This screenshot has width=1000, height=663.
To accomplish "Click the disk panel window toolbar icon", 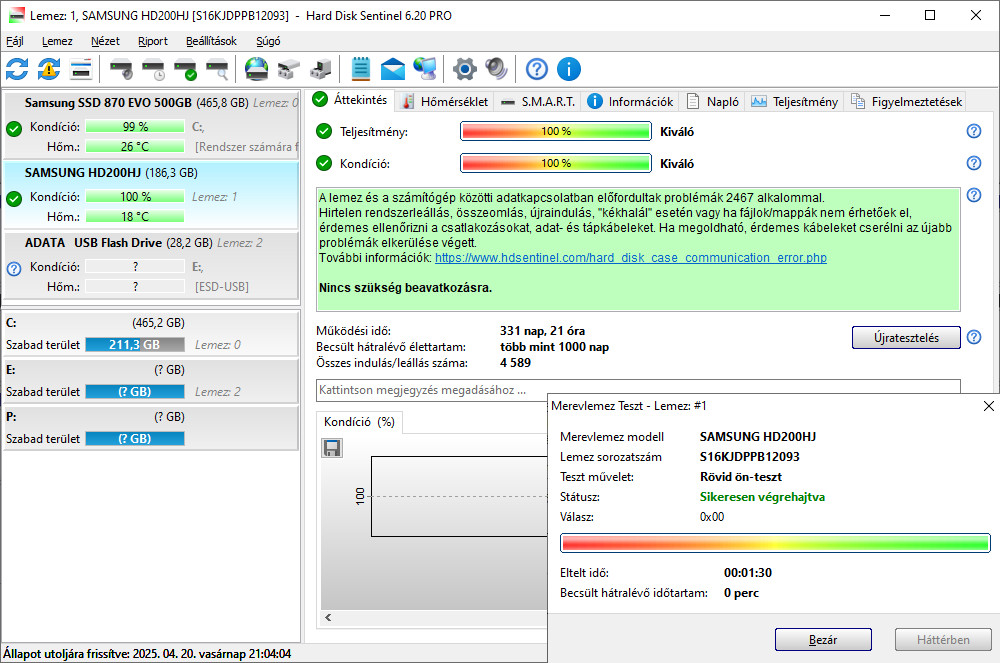I will 81,69.
